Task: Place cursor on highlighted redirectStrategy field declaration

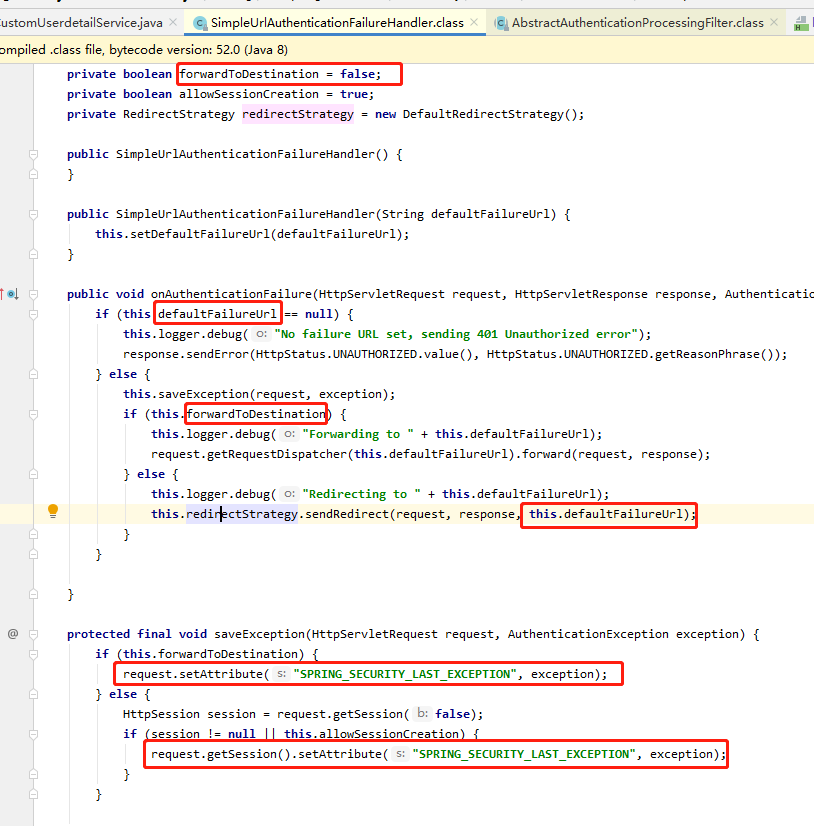Action: coord(298,114)
